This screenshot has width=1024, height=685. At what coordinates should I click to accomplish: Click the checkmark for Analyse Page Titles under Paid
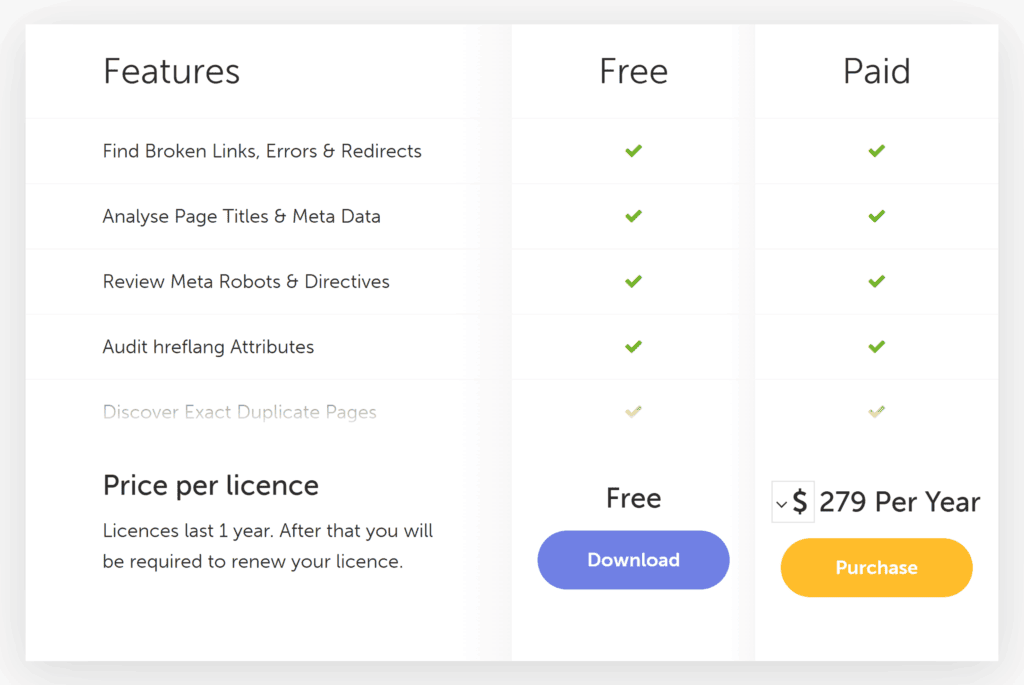877,216
